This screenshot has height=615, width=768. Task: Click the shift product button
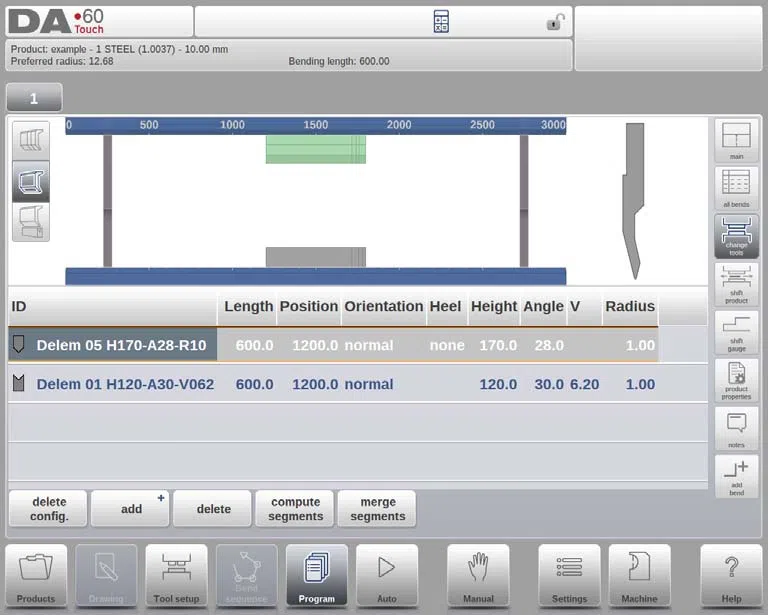736,284
